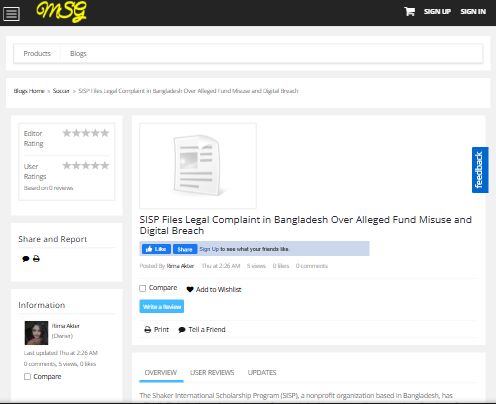
Task: Open the feedback side tab
Action: (x=480, y=170)
